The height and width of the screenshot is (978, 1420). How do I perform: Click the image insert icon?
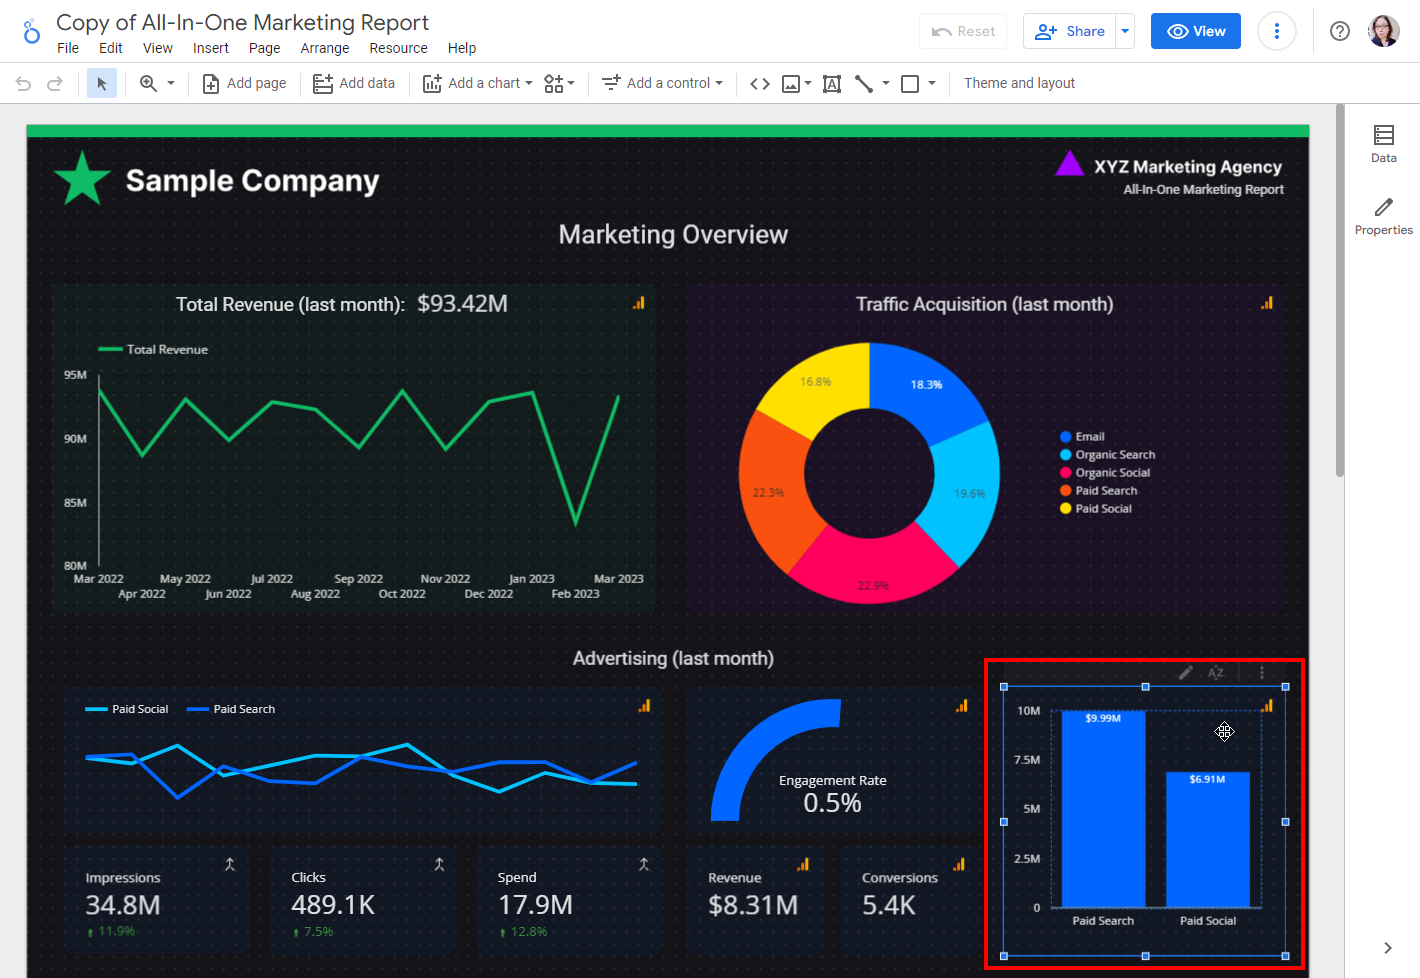coord(791,83)
